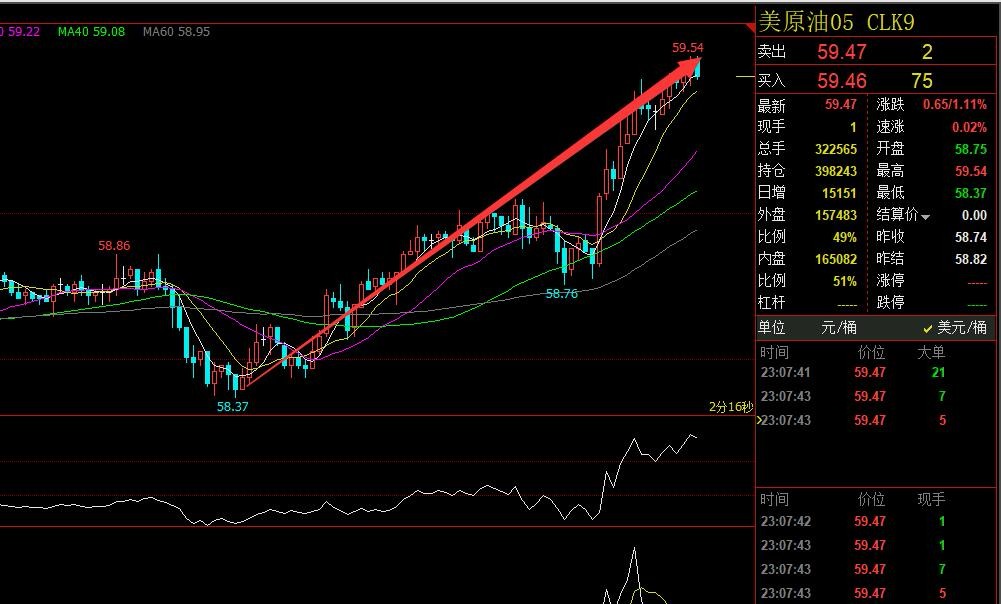
Task: Click the 内盘 ratio 51%
Action: (845, 281)
